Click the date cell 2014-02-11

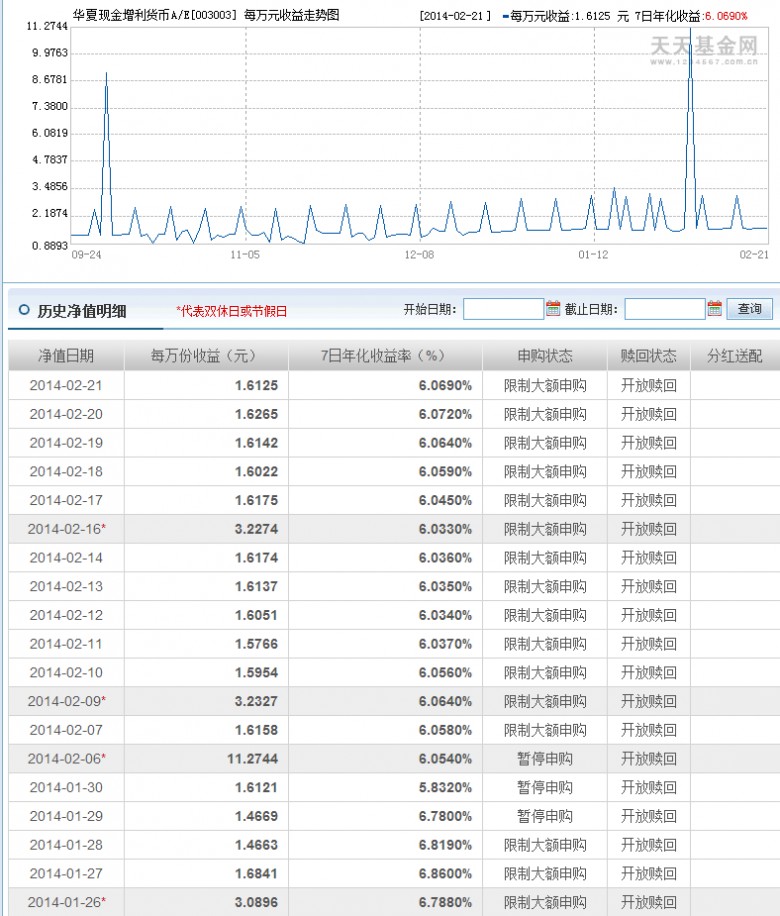click(66, 644)
